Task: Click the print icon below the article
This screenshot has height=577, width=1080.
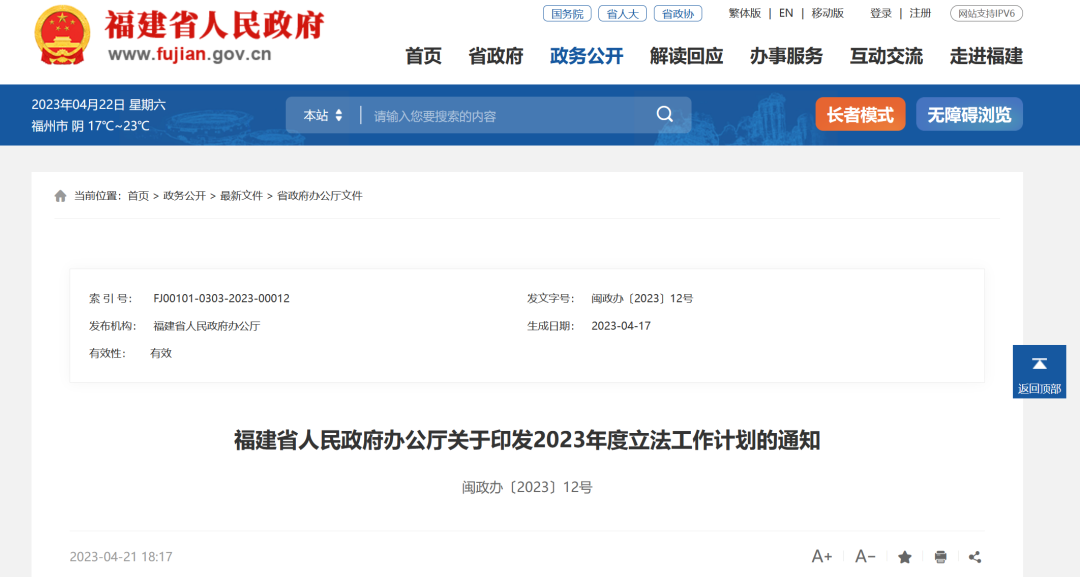Action: pyautogui.click(x=940, y=556)
